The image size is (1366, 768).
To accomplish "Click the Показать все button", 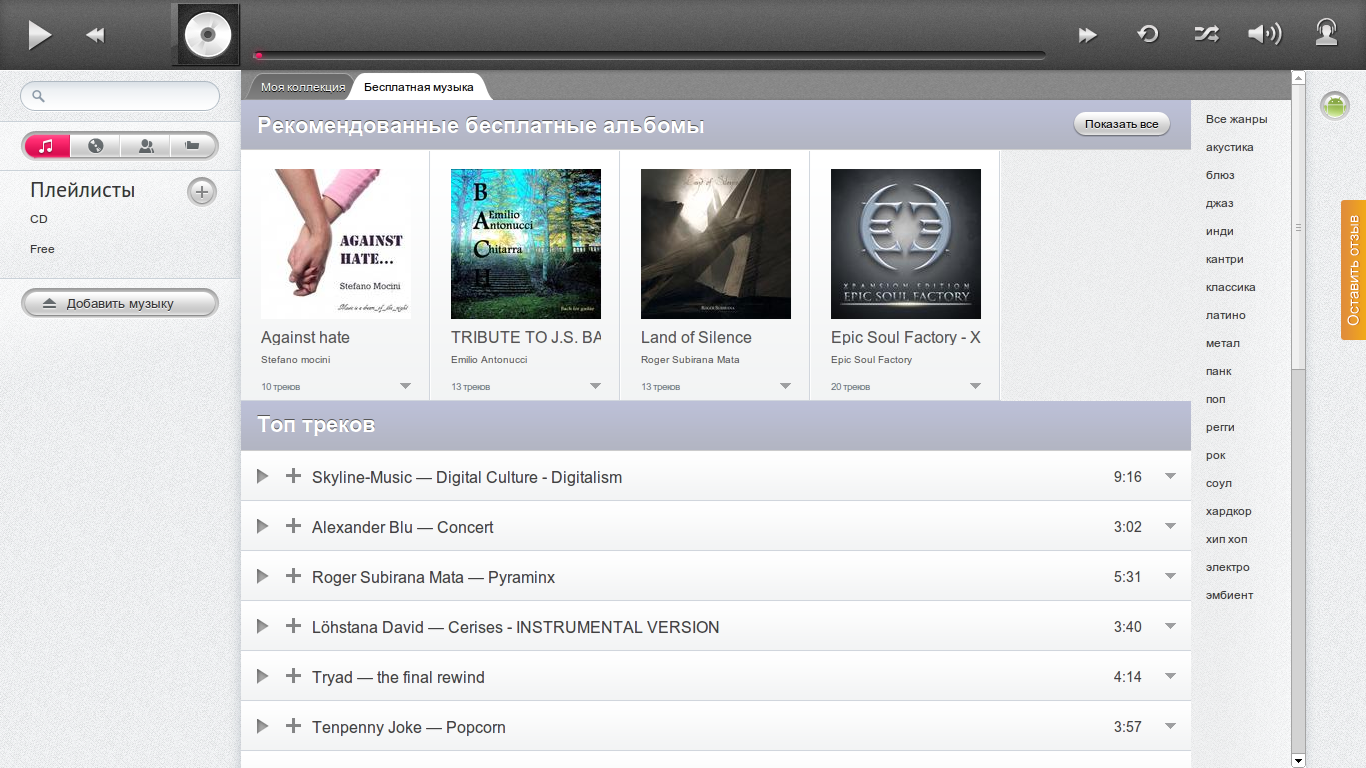I will pyautogui.click(x=1121, y=124).
